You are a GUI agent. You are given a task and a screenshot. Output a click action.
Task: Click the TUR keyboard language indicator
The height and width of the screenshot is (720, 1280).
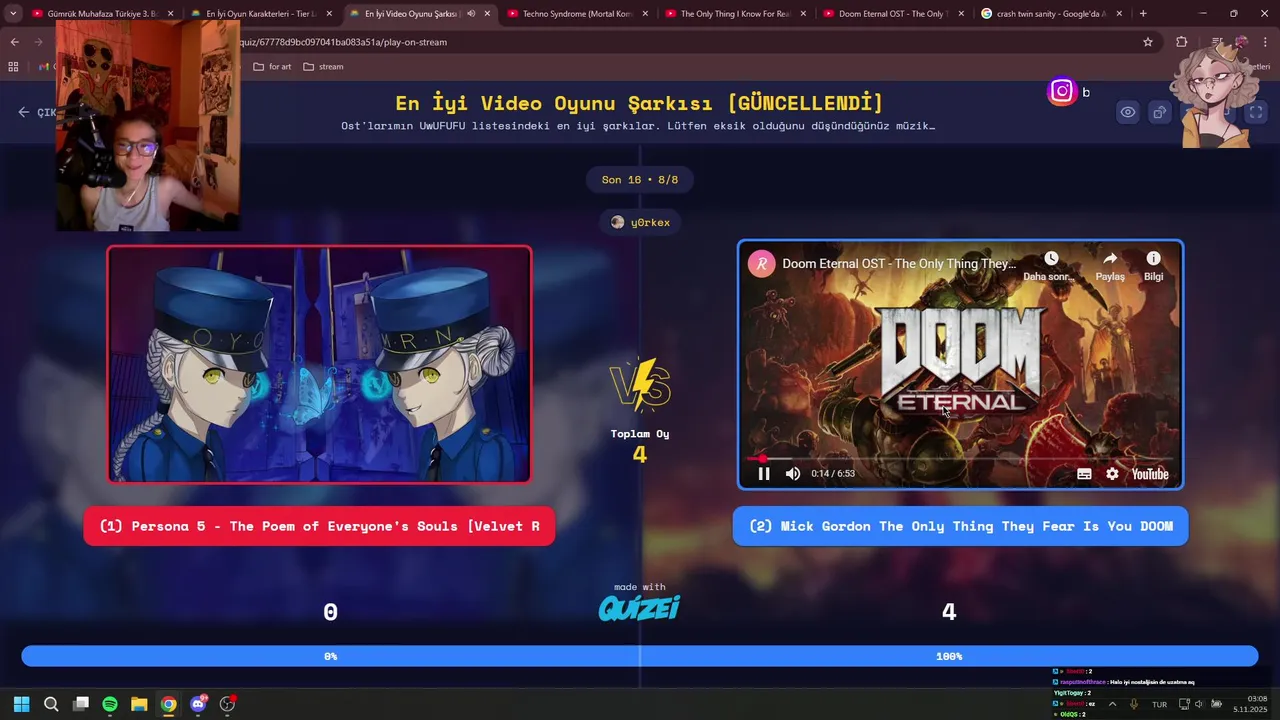click(x=1160, y=704)
